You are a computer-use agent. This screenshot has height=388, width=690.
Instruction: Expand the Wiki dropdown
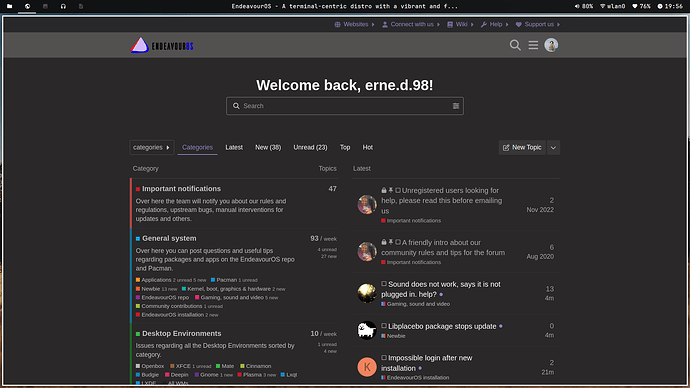(460, 24)
